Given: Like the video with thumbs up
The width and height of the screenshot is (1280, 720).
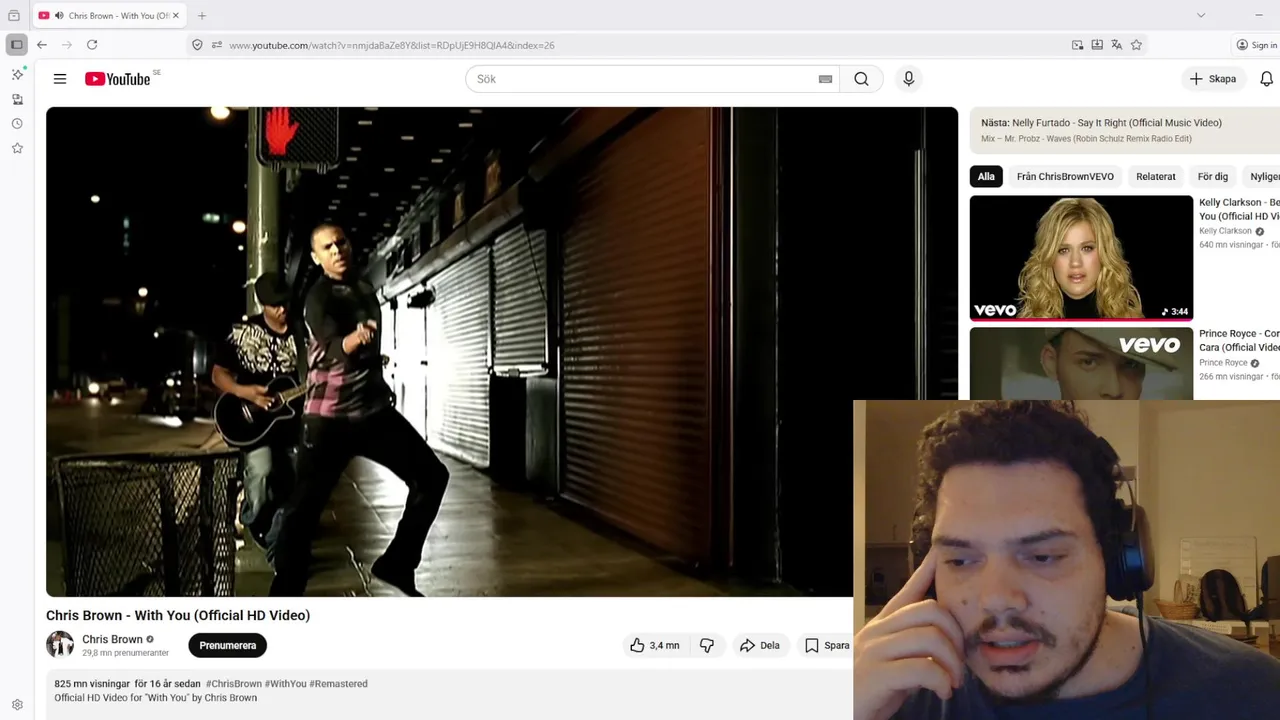Looking at the screenshot, I should point(654,645).
